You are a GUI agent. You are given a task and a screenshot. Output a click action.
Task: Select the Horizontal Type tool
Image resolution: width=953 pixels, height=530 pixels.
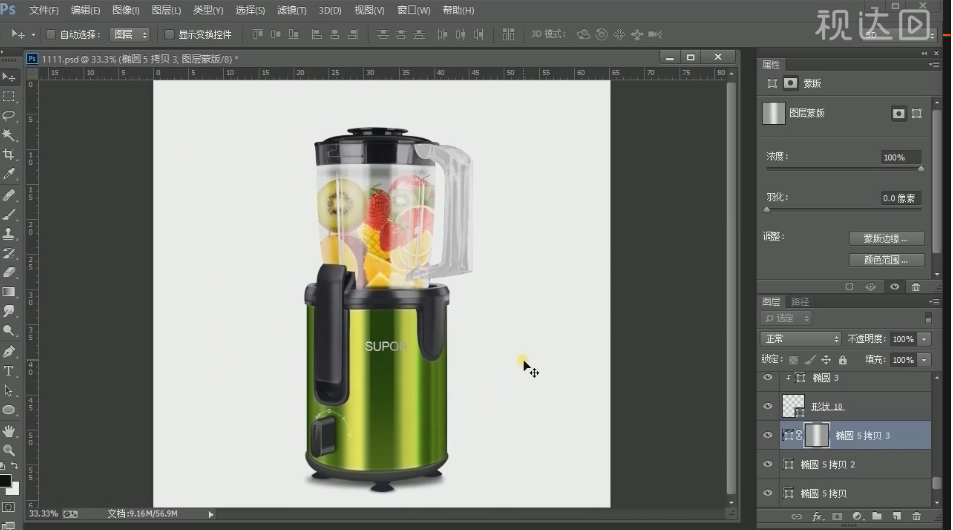9,371
